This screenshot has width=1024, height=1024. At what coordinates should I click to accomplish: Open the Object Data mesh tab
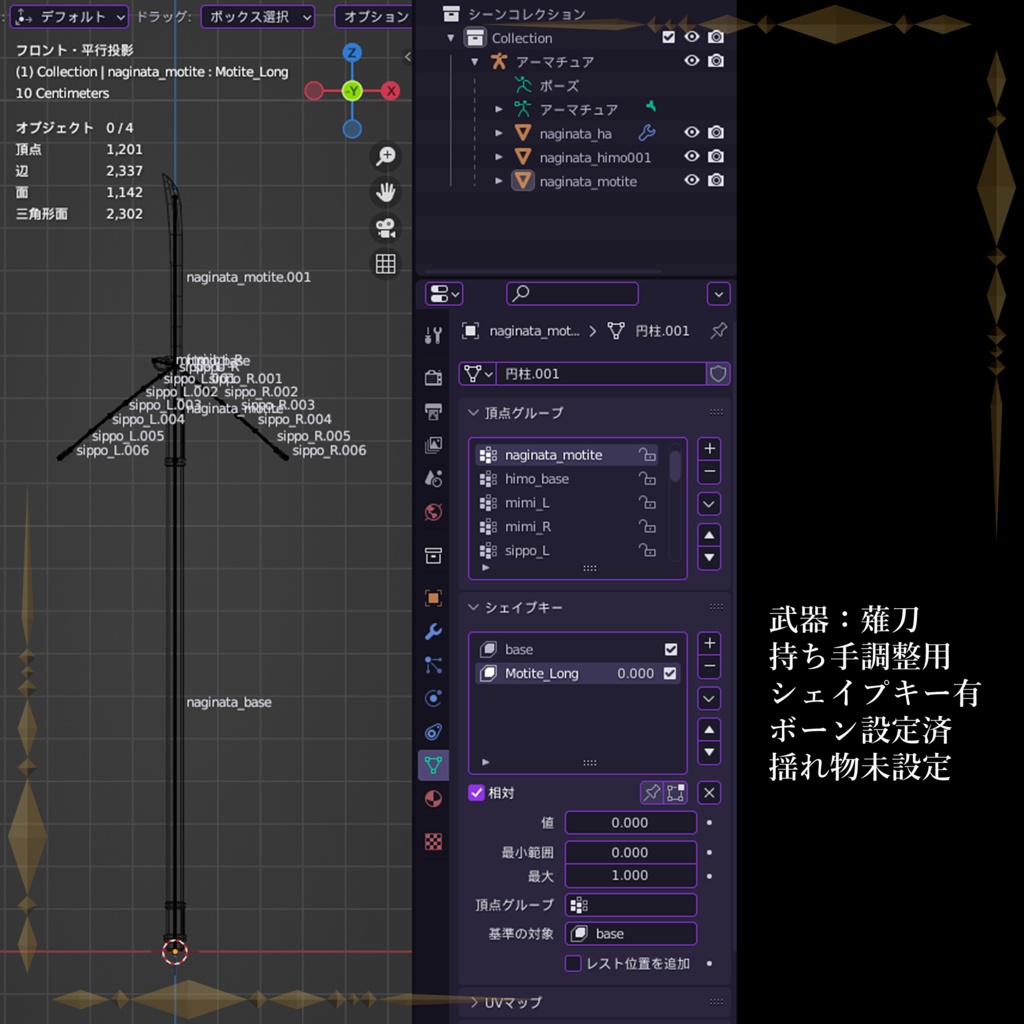click(x=433, y=765)
